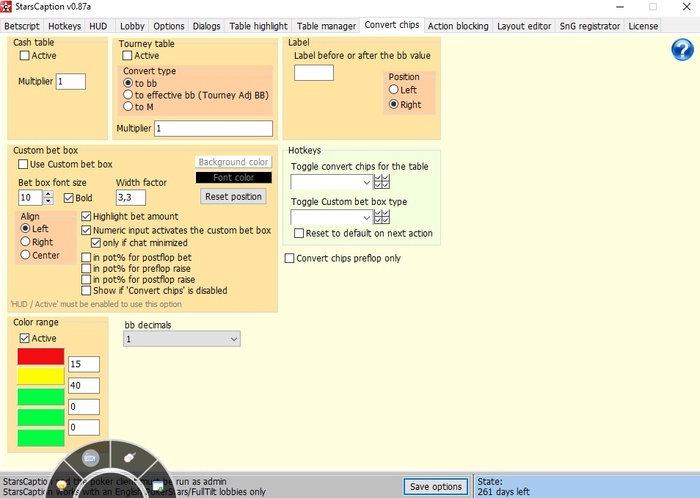The image size is (700, 498).
Task: Select Center bet box alignment
Action: click(x=25, y=255)
